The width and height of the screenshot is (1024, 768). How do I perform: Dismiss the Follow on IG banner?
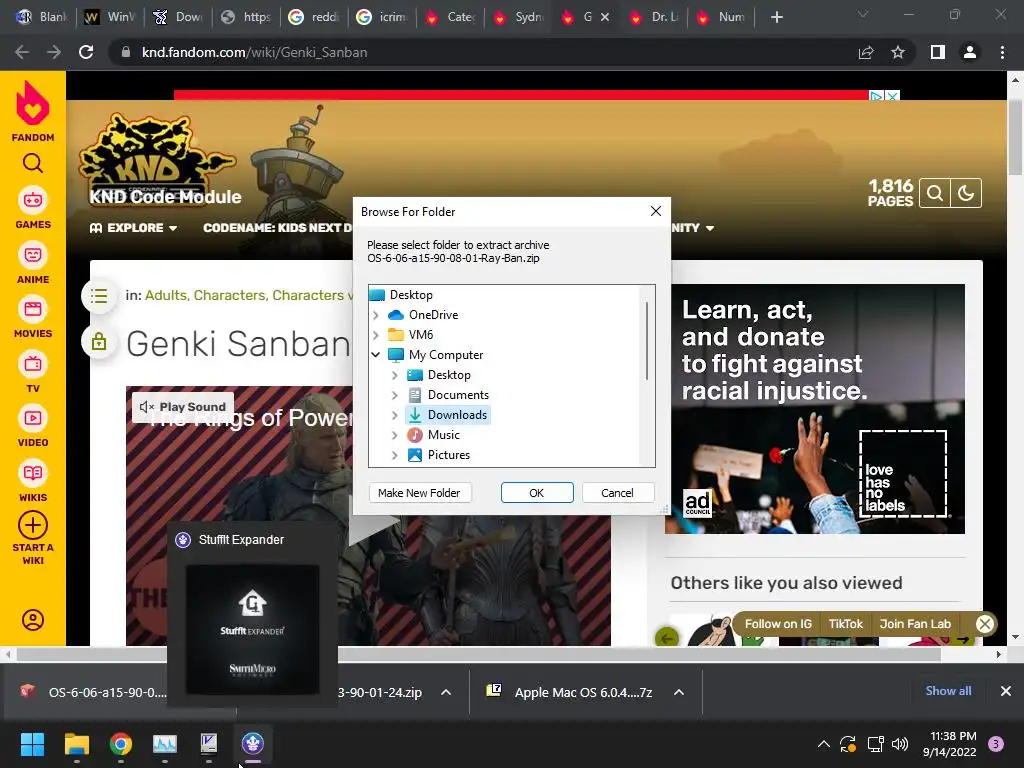tap(985, 624)
